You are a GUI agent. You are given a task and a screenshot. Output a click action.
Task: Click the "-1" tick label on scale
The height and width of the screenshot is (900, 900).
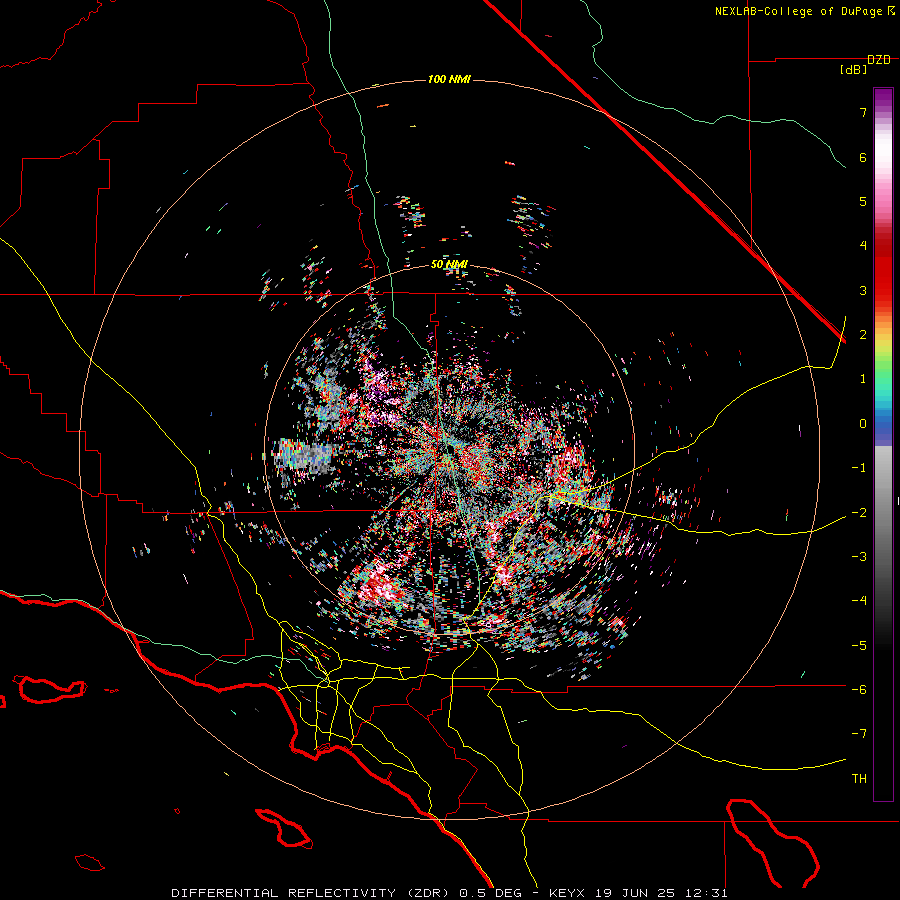point(859,468)
